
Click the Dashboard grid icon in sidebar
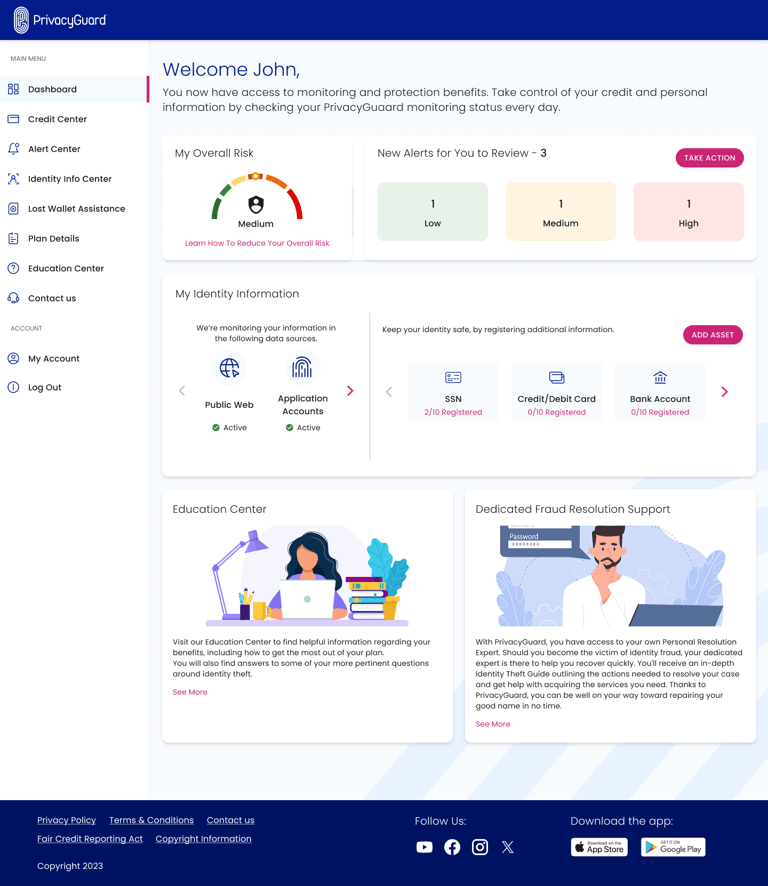[x=14, y=89]
